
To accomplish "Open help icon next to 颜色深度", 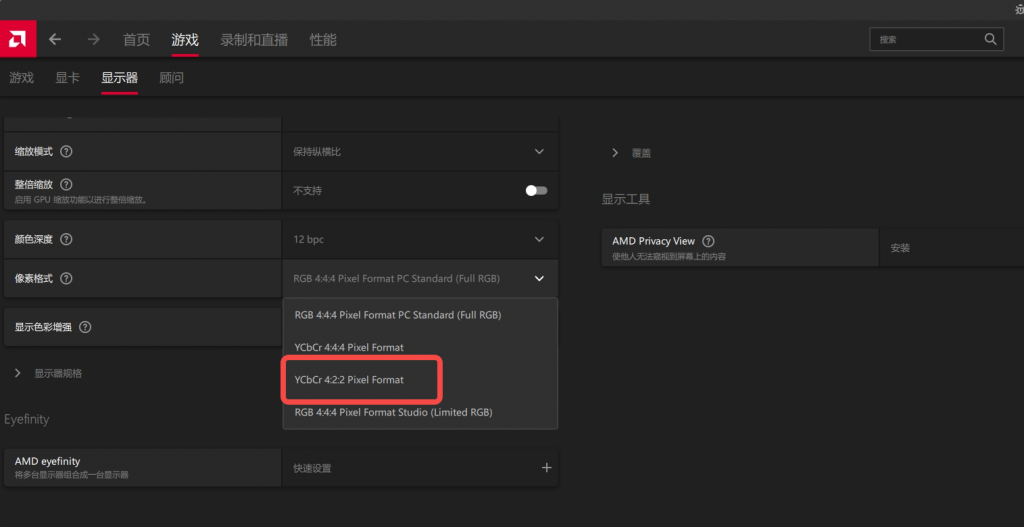I will click(66, 239).
